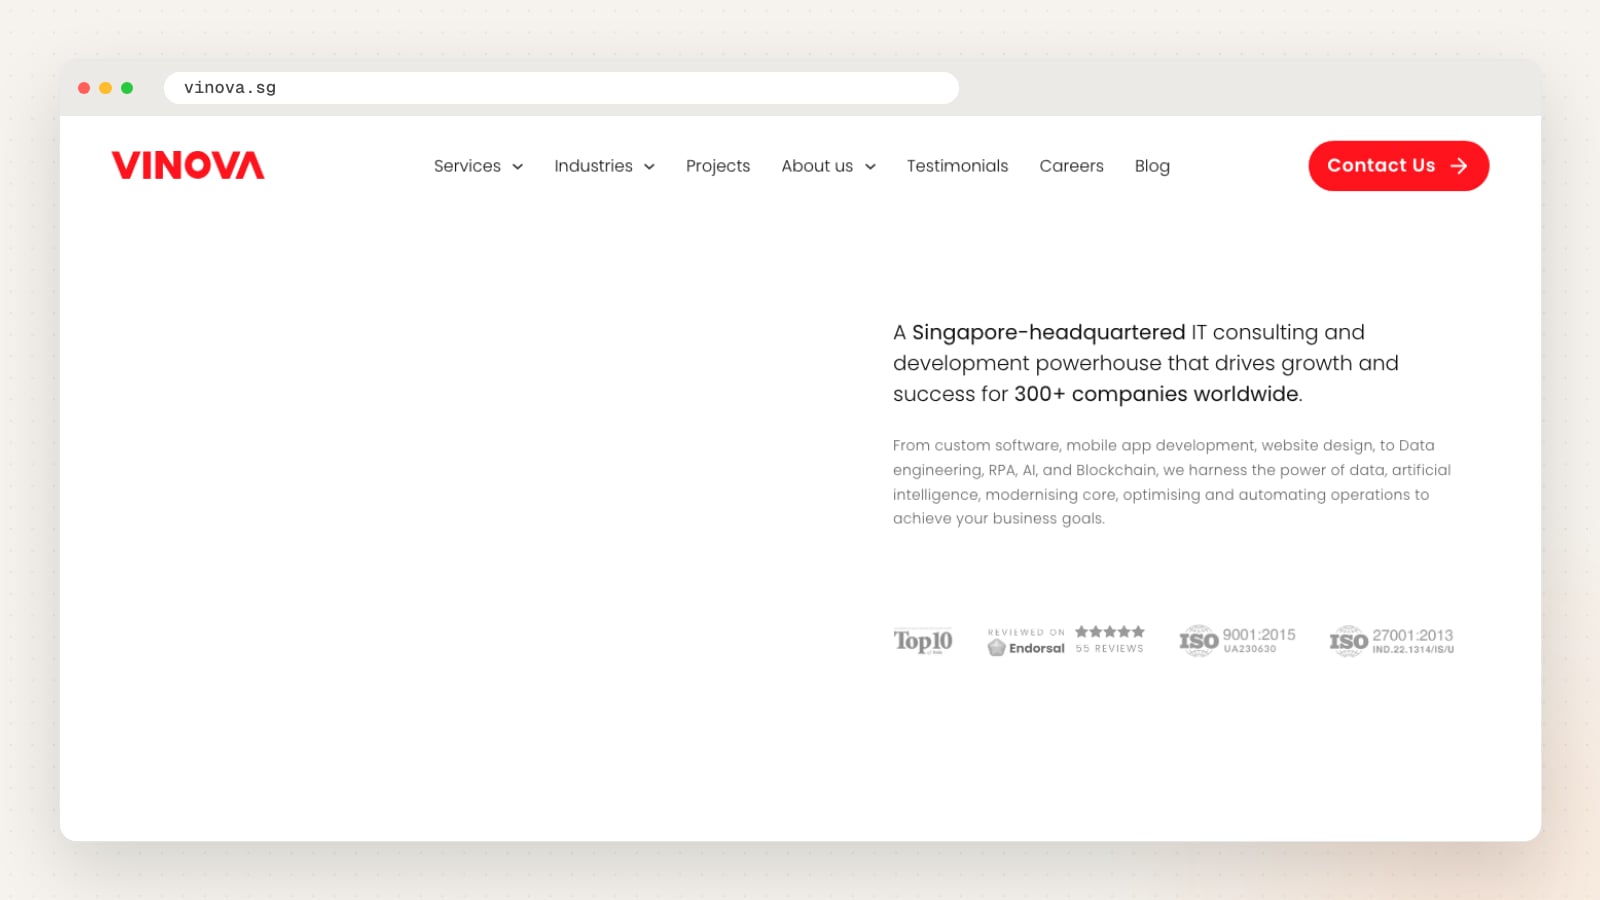Click the VINOVA logo
1600x900 pixels.
(x=188, y=165)
